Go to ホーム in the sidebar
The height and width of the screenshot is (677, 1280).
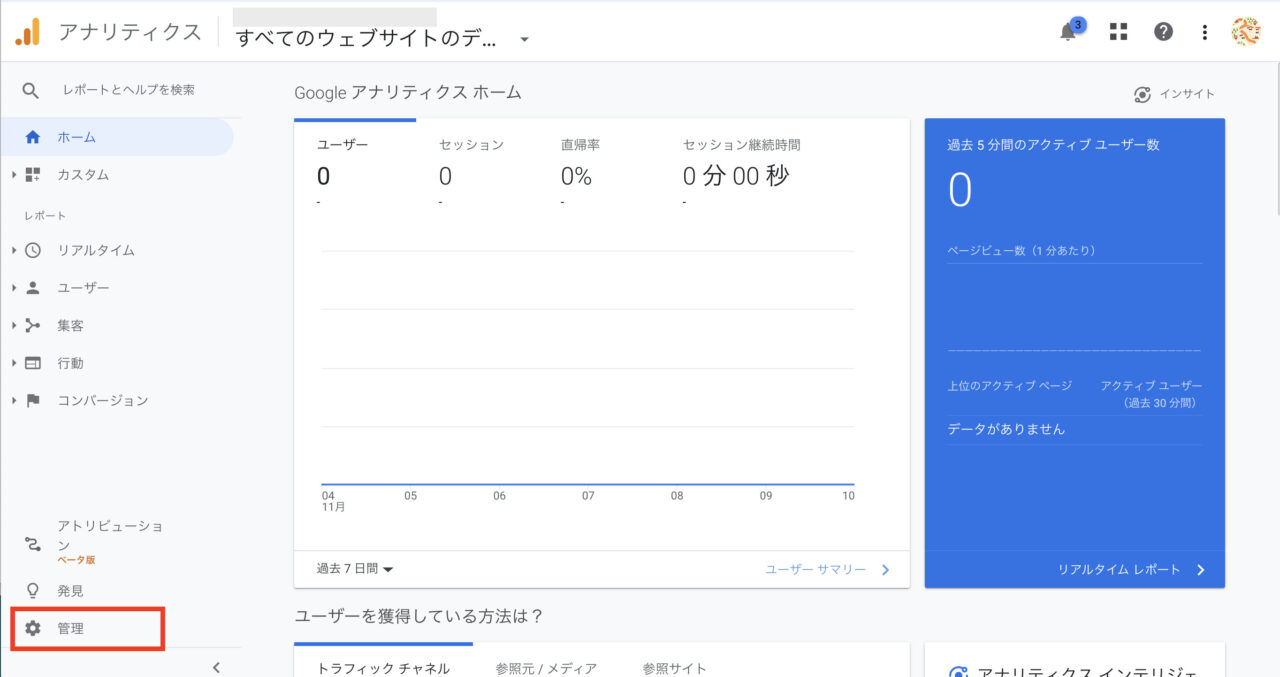(117, 137)
